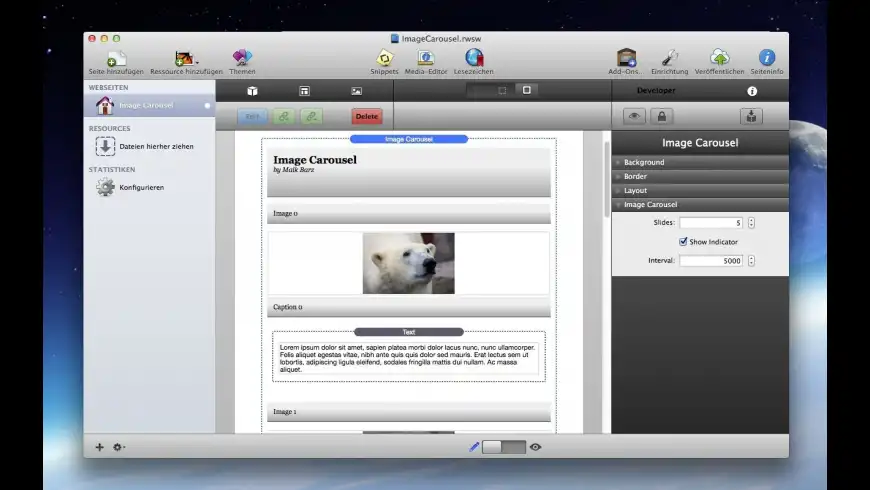This screenshot has width=870, height=490.
Task: Open the templates layout icon
Action: point(305,91)
